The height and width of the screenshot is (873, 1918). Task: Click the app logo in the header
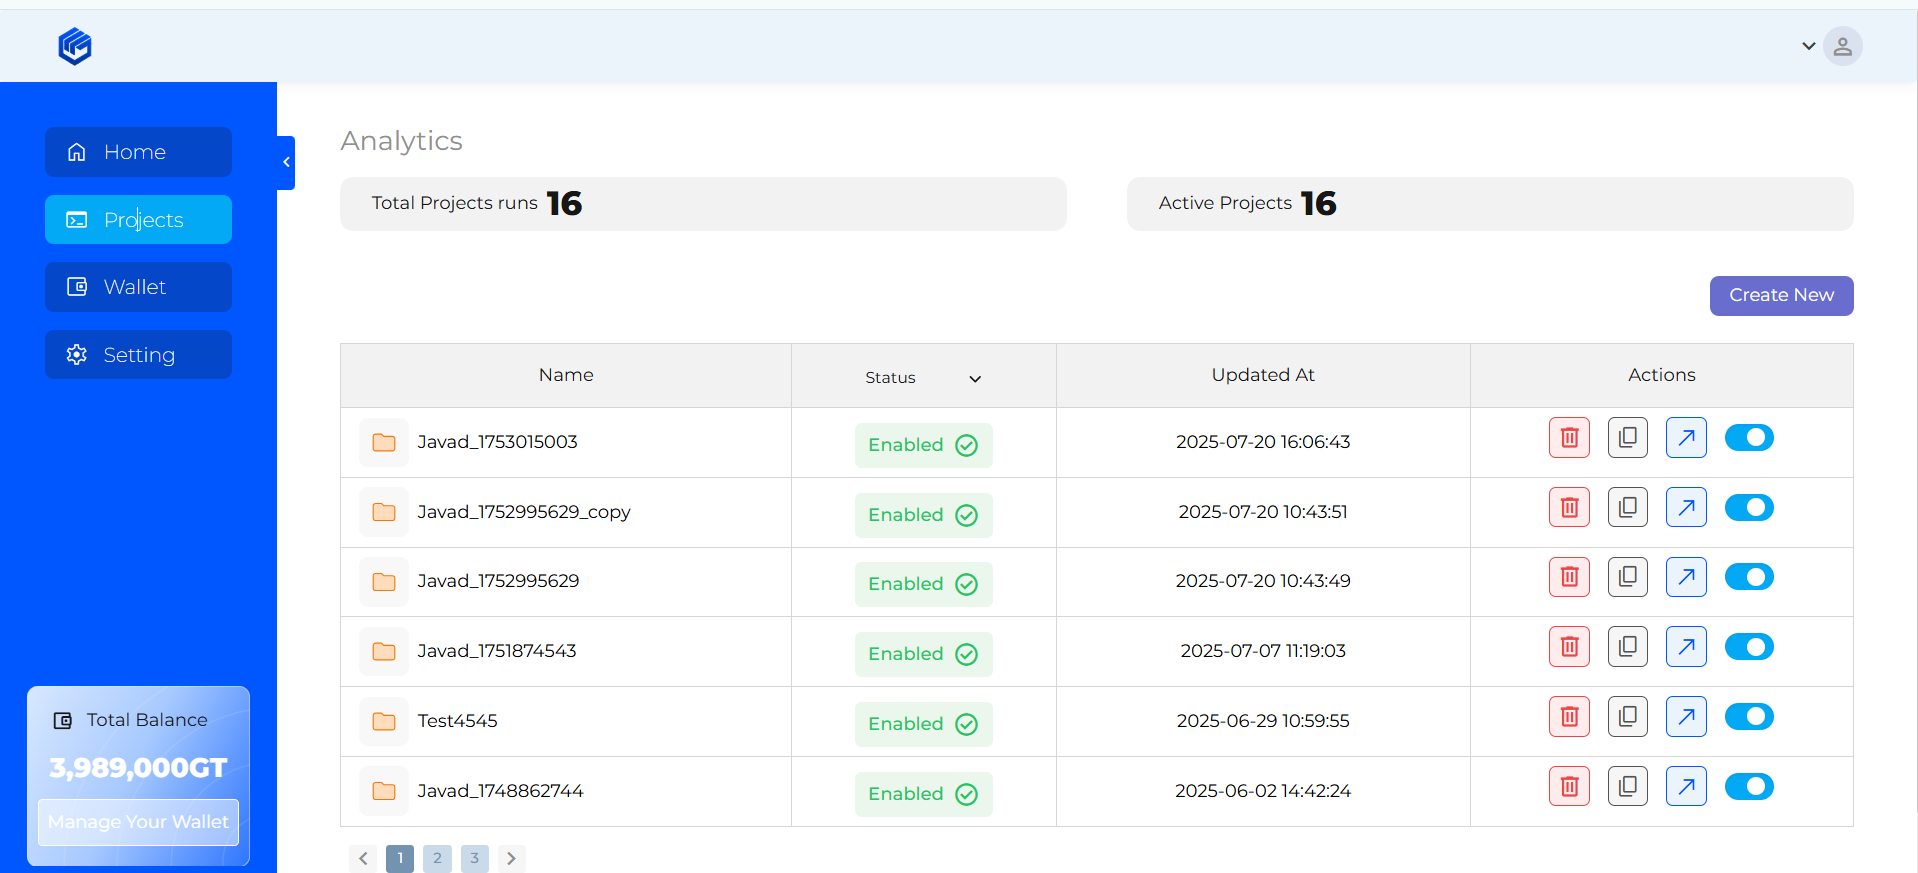pyautogui.click(x=75, y=46)
